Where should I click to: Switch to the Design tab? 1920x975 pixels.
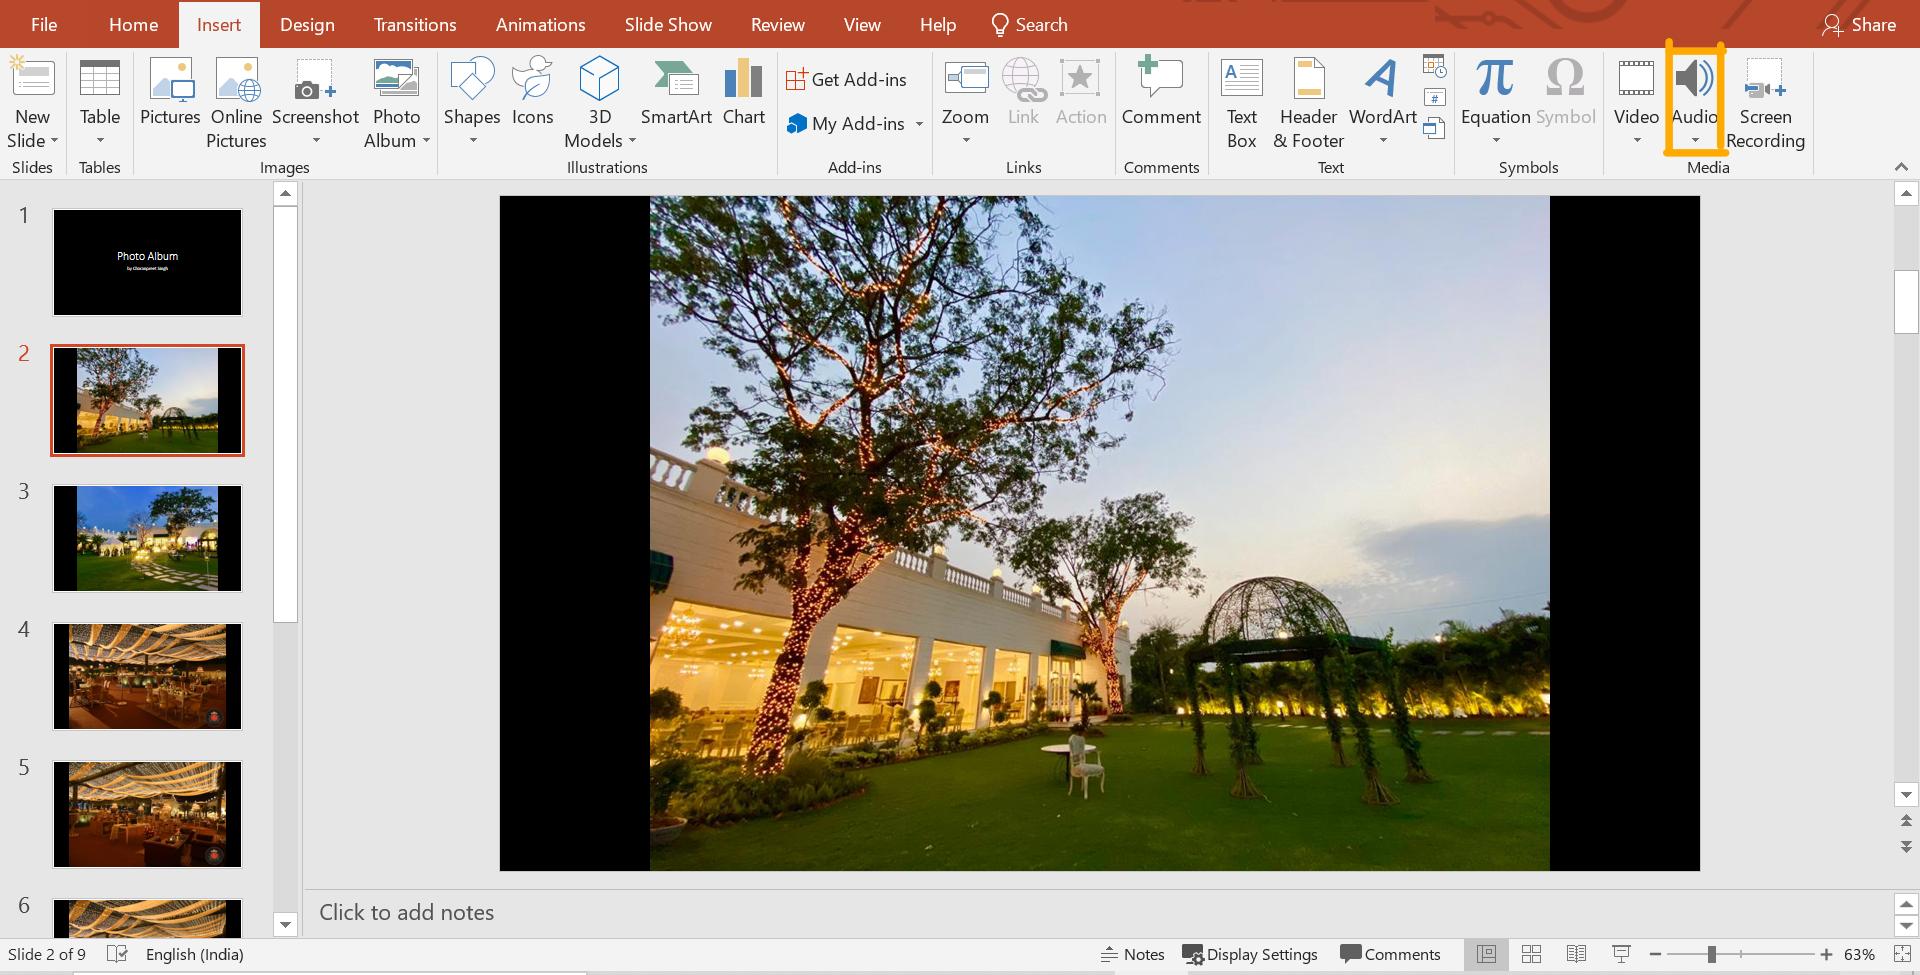[307, 24]
